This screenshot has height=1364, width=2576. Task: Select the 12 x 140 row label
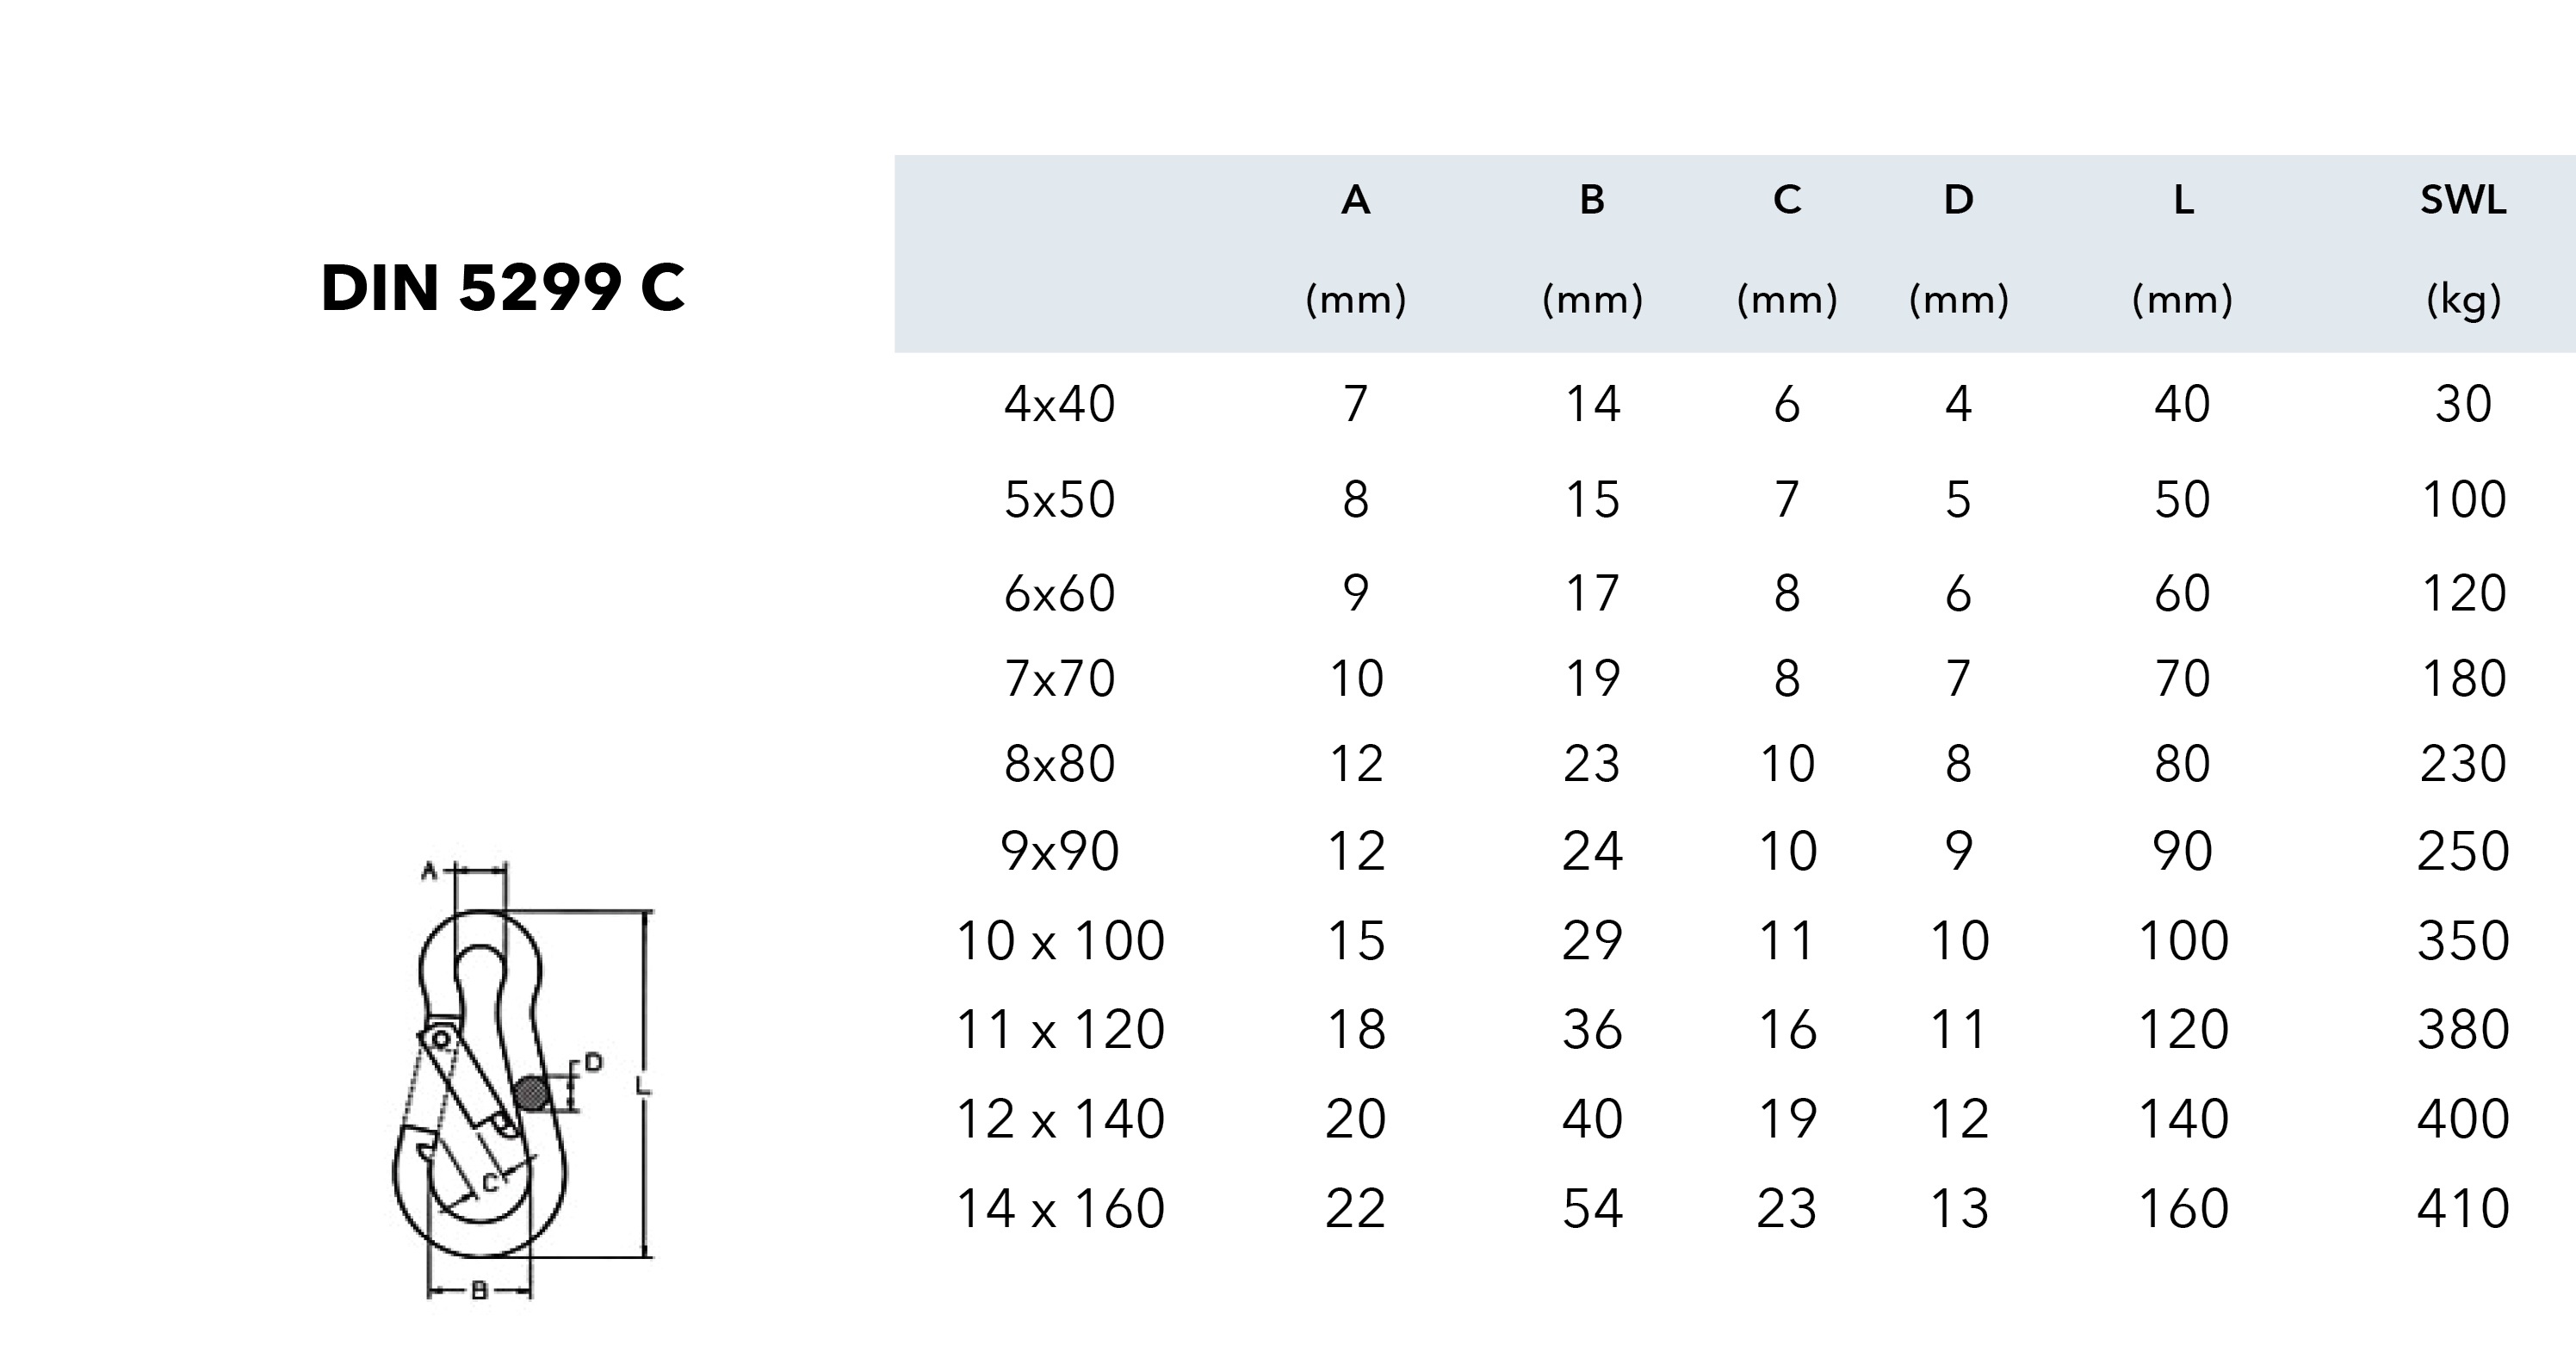click(1061, 1119)
